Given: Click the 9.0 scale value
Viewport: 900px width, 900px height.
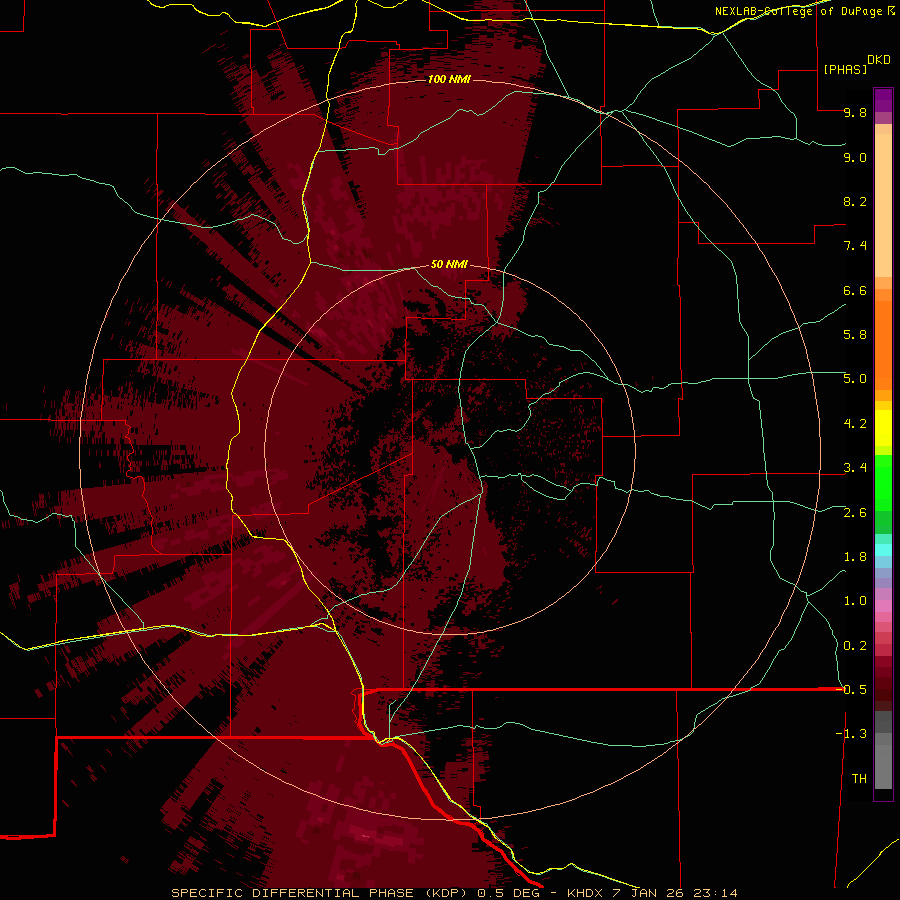Looking at the screenshot, I should [855, 157].
